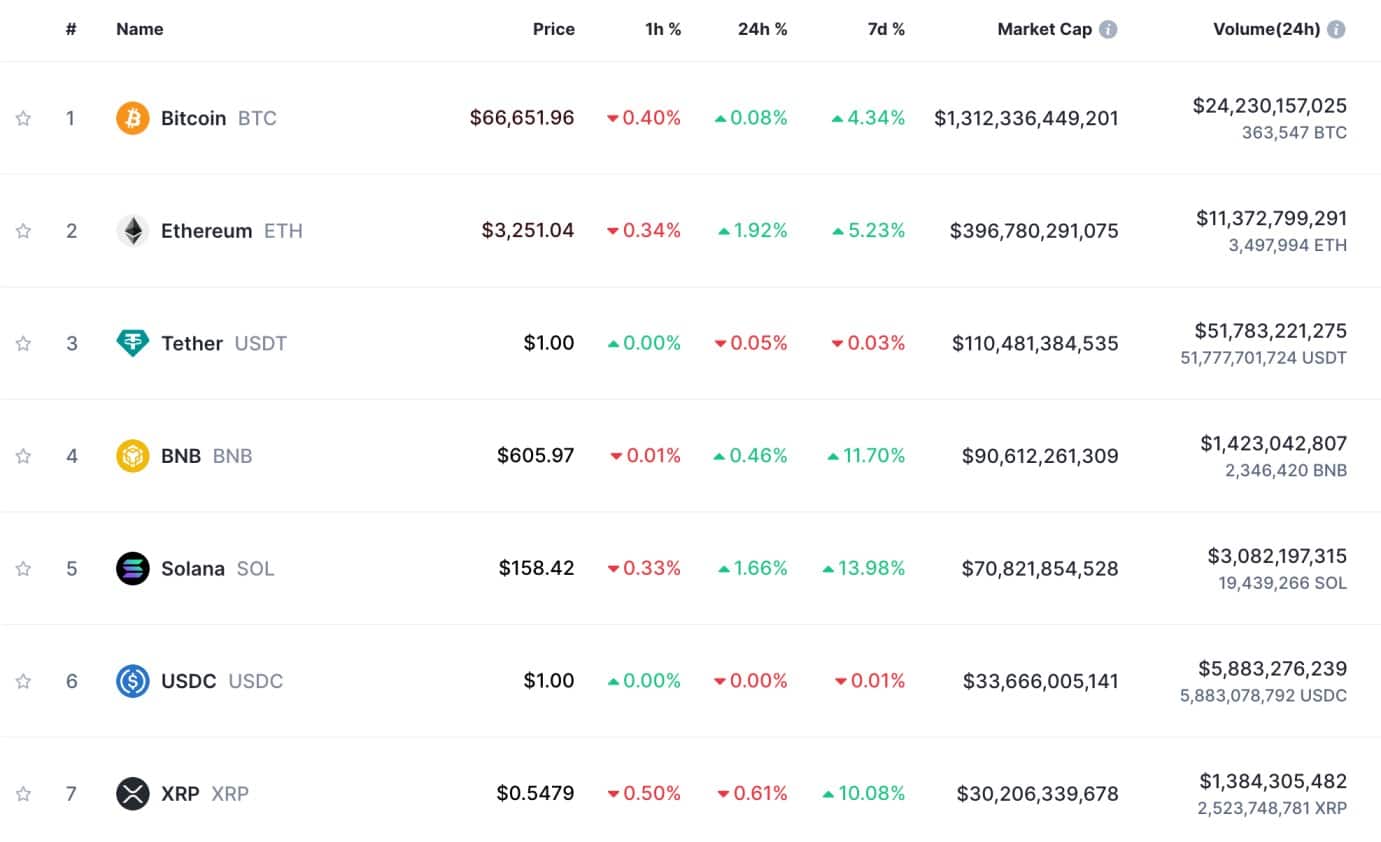Image resolution: width=1381 pixels, height=842 pixels.
Task: Toggle the Tether watchlist star
Action: (x=23, y=343)
